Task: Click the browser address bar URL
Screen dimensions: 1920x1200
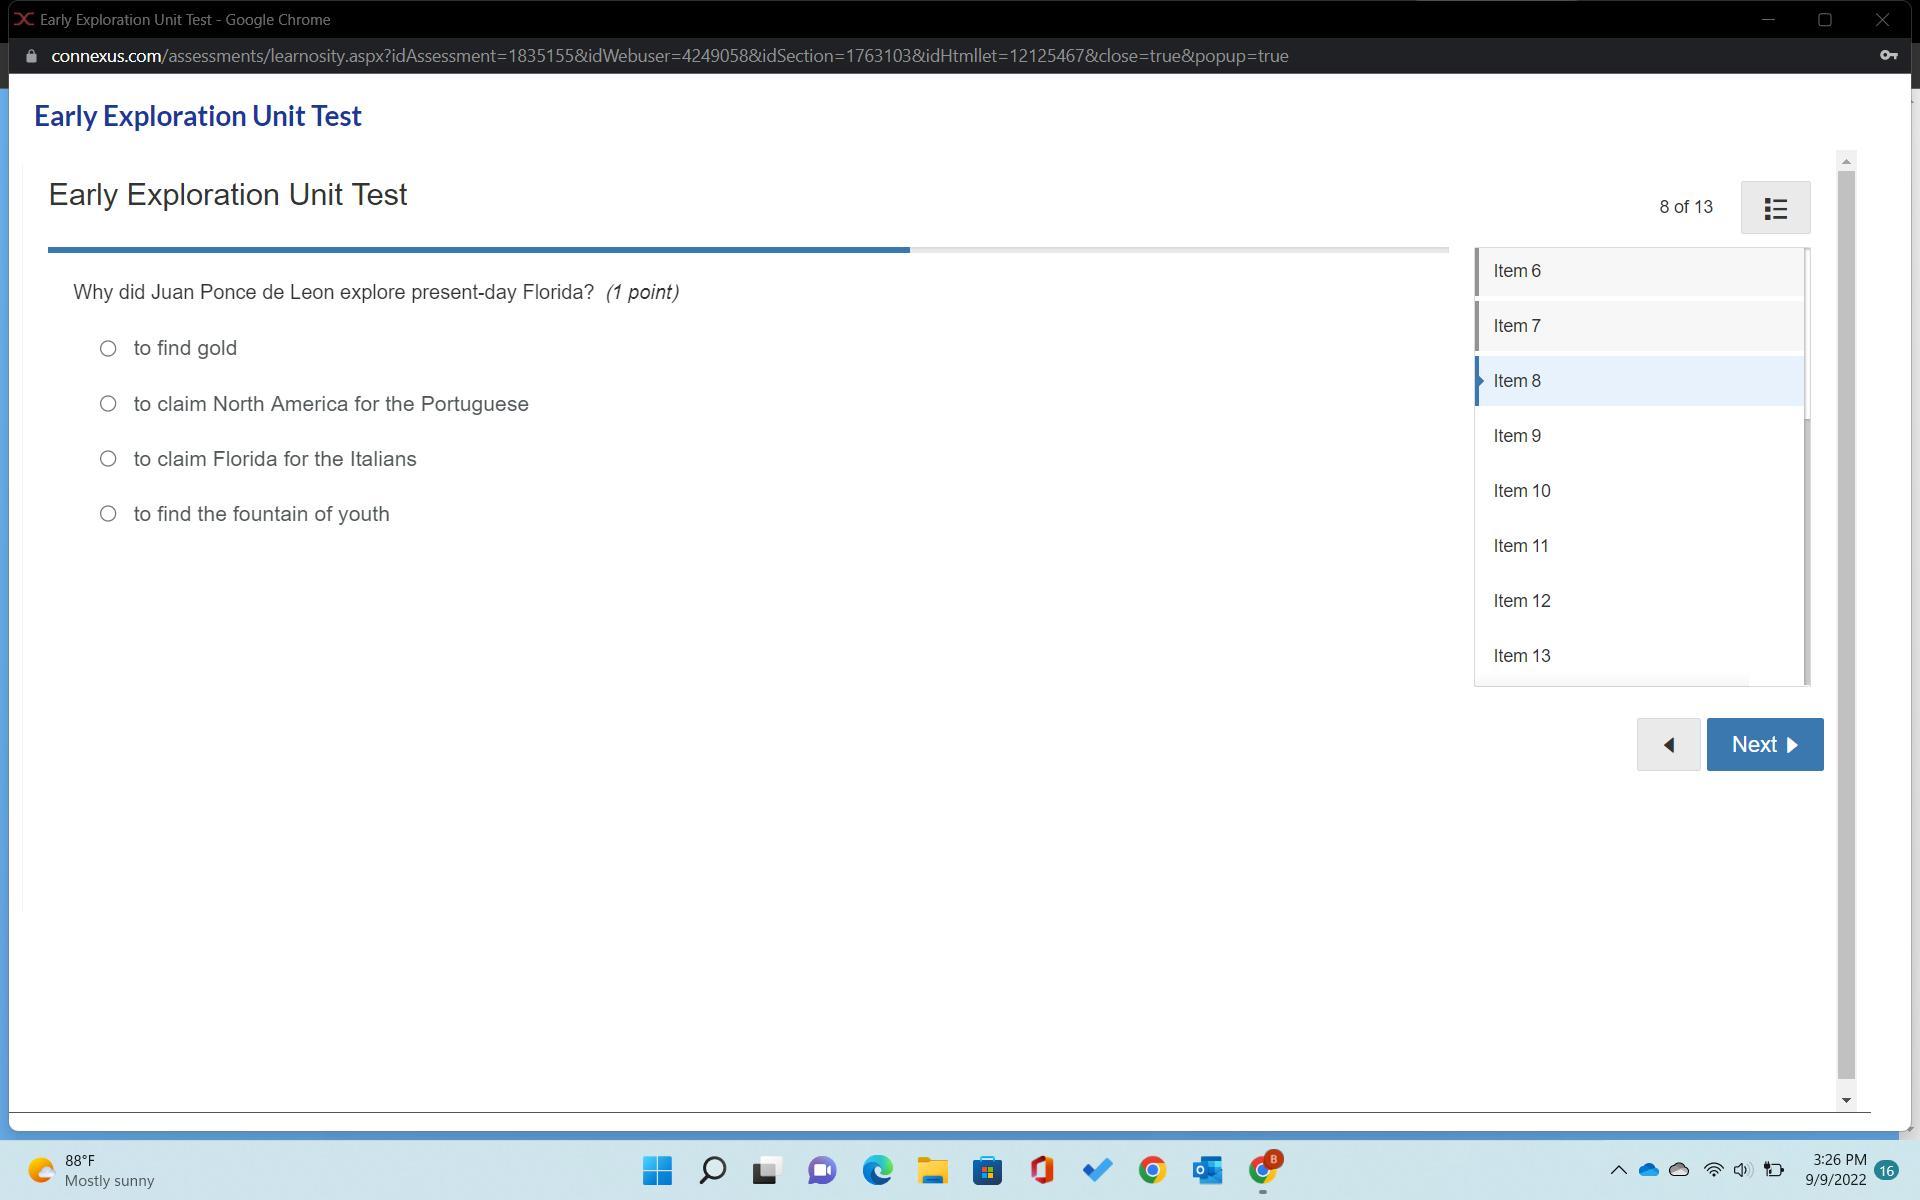Action: coord(669,56)
